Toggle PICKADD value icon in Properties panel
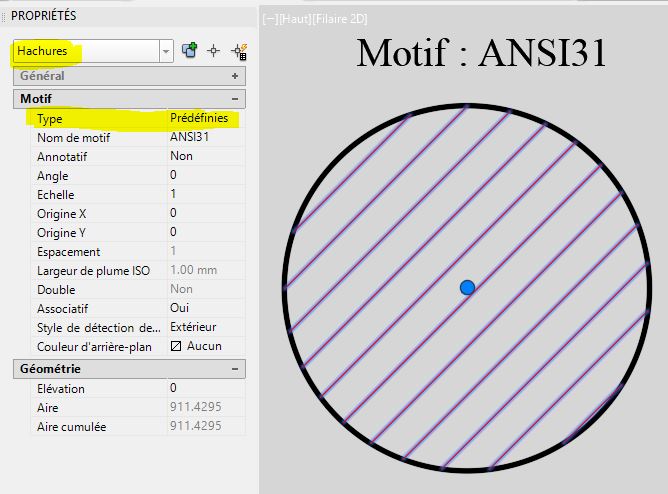 pos(190,50)
